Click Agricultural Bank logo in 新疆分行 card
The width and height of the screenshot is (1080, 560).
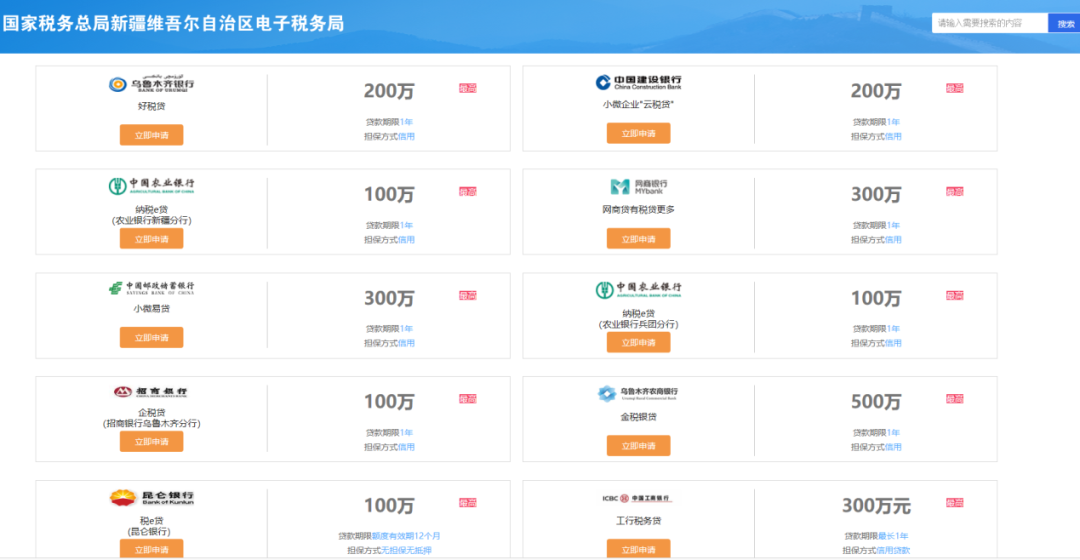152,185
